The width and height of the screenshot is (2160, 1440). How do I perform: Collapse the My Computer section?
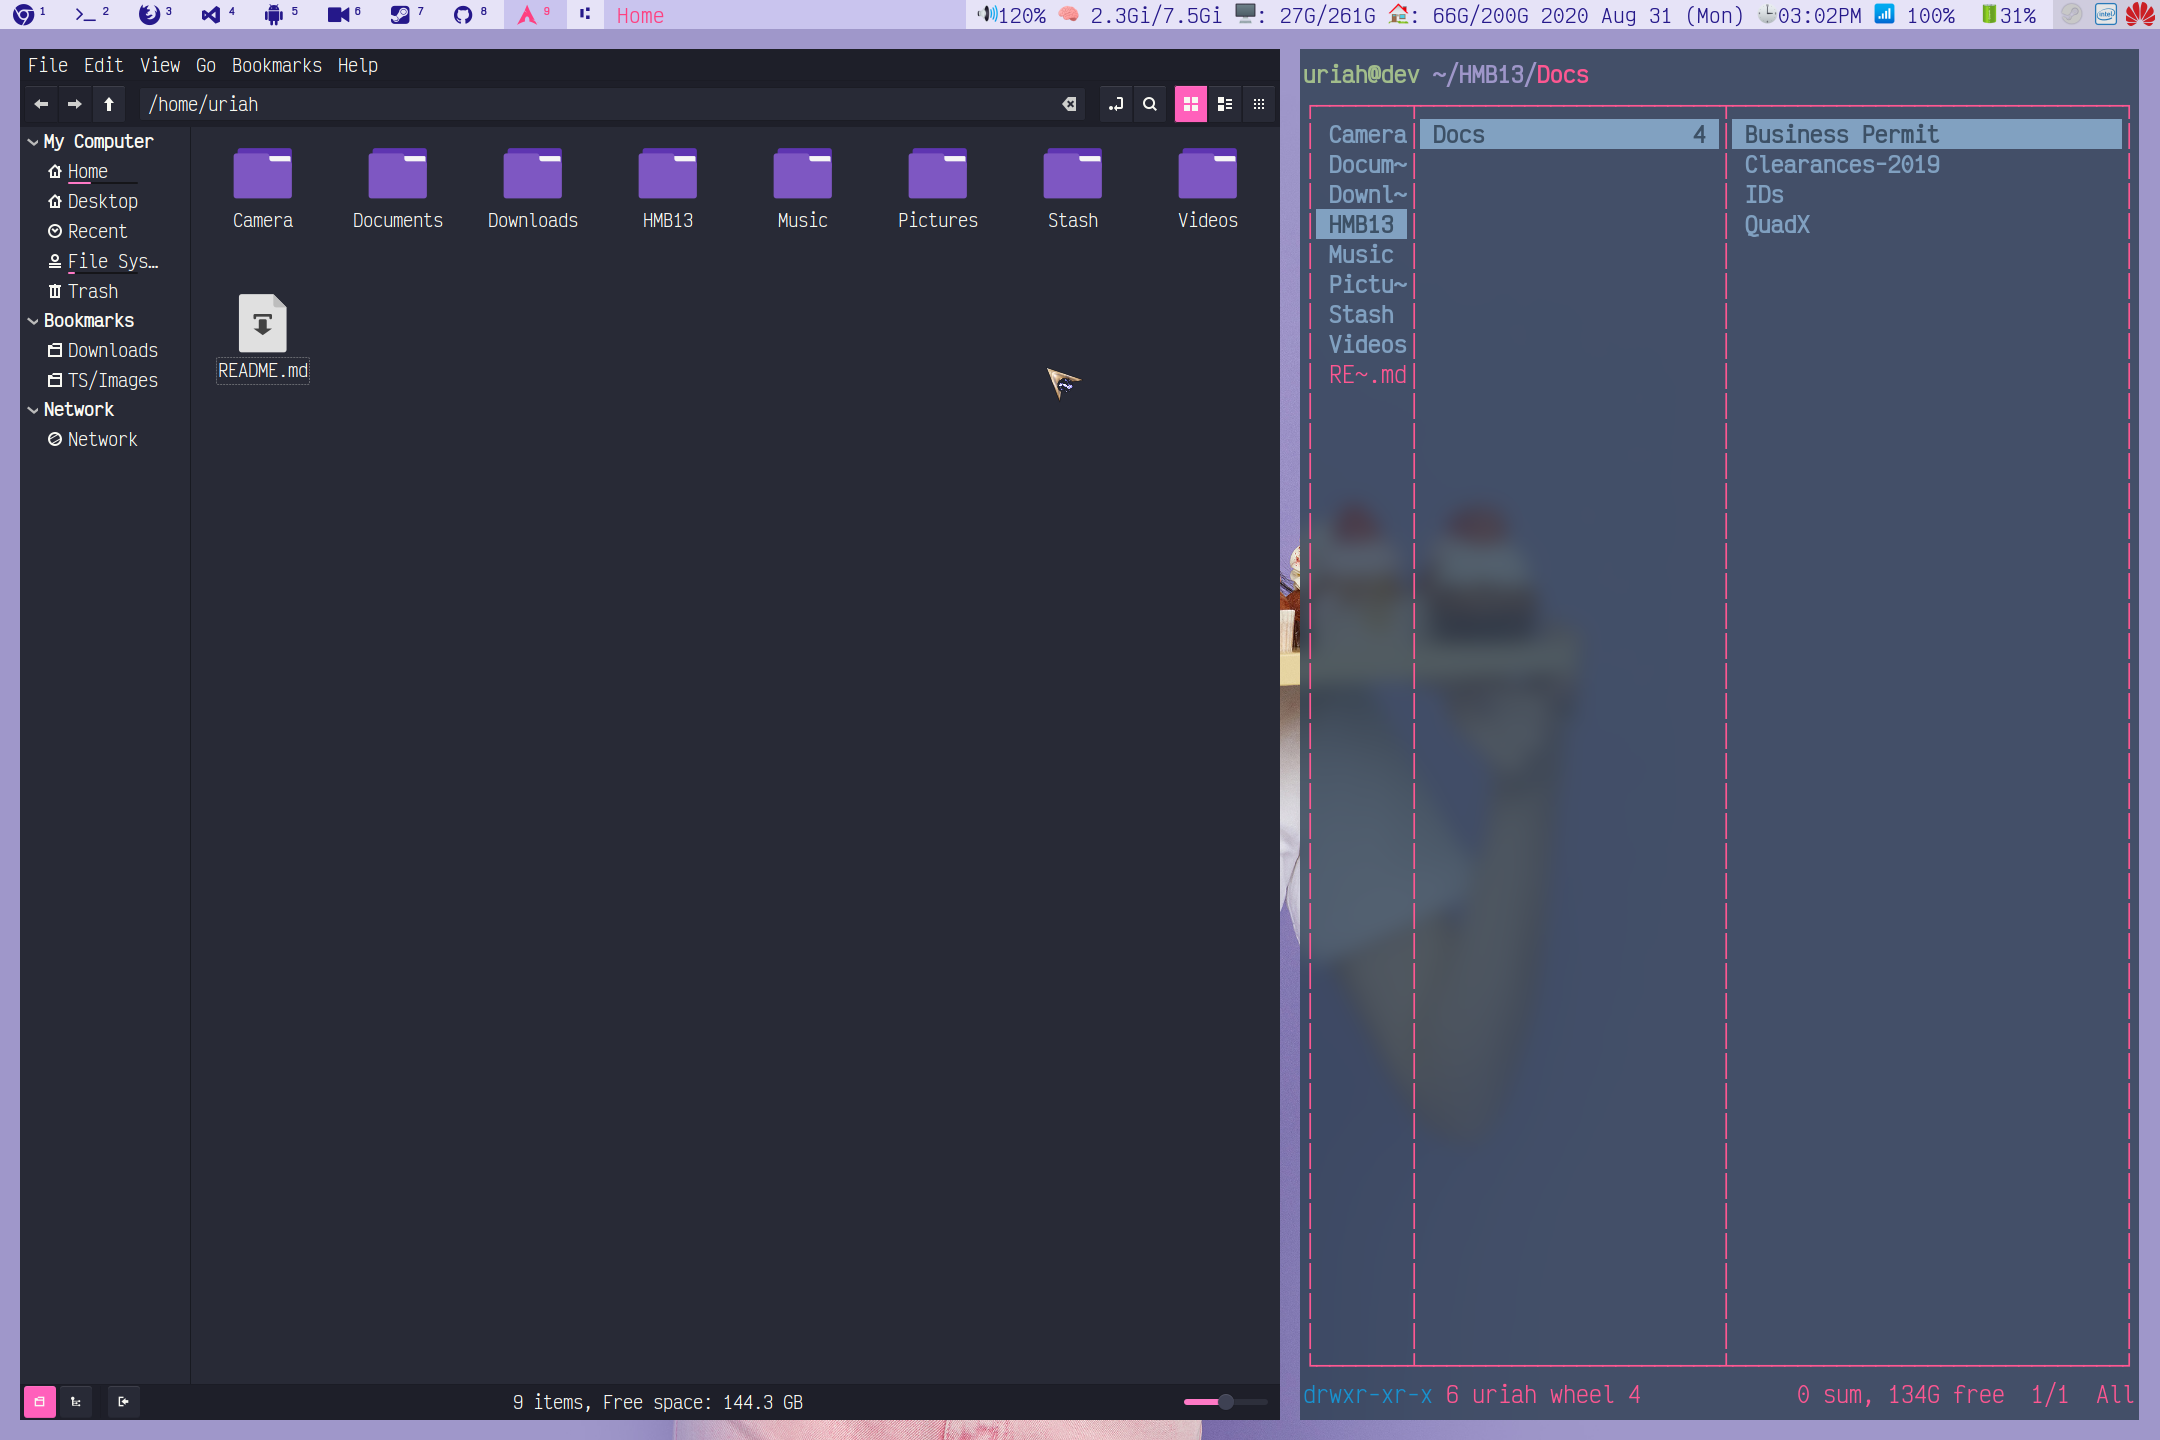[x=33, y=142]
